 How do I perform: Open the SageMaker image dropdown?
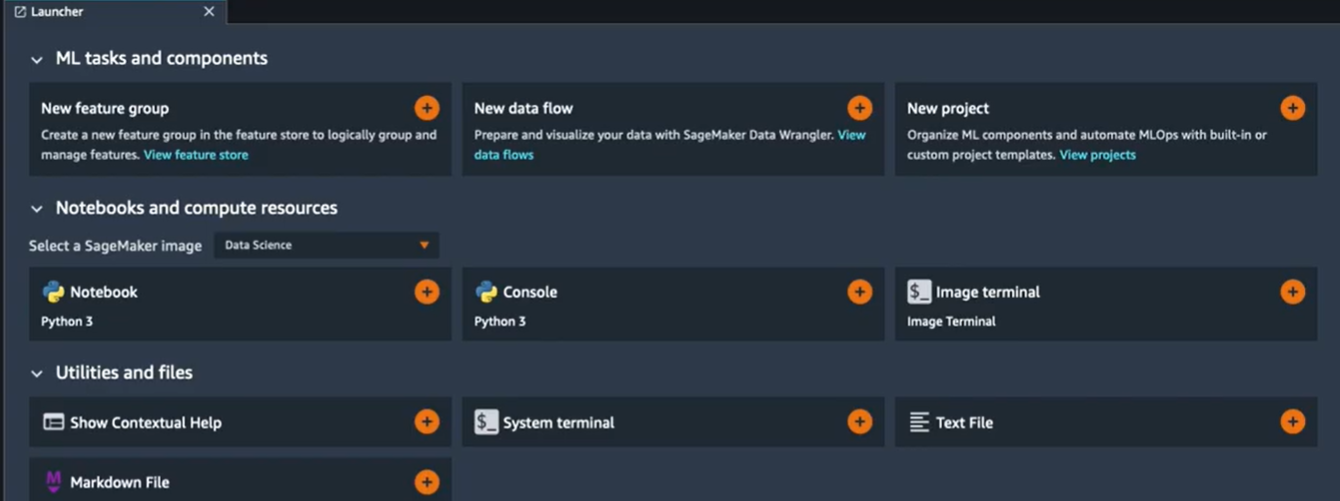[326, 245]
